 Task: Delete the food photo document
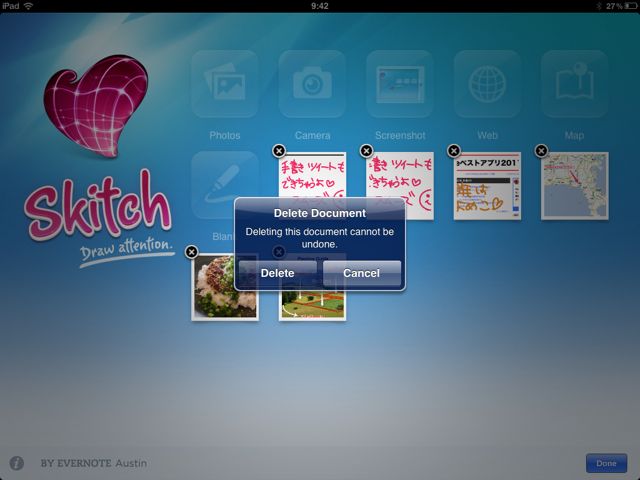pos(191,252)
